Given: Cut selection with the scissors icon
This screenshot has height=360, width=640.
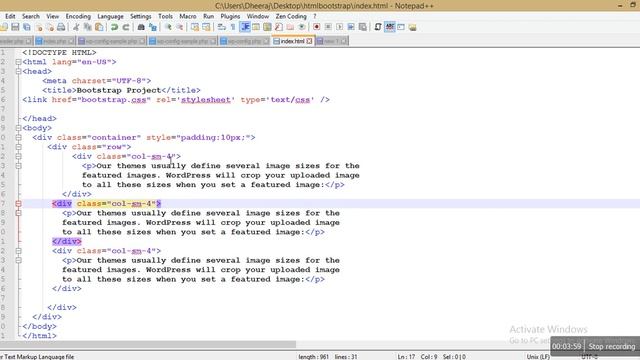Looking at the screenshot, I should (76, 27).
